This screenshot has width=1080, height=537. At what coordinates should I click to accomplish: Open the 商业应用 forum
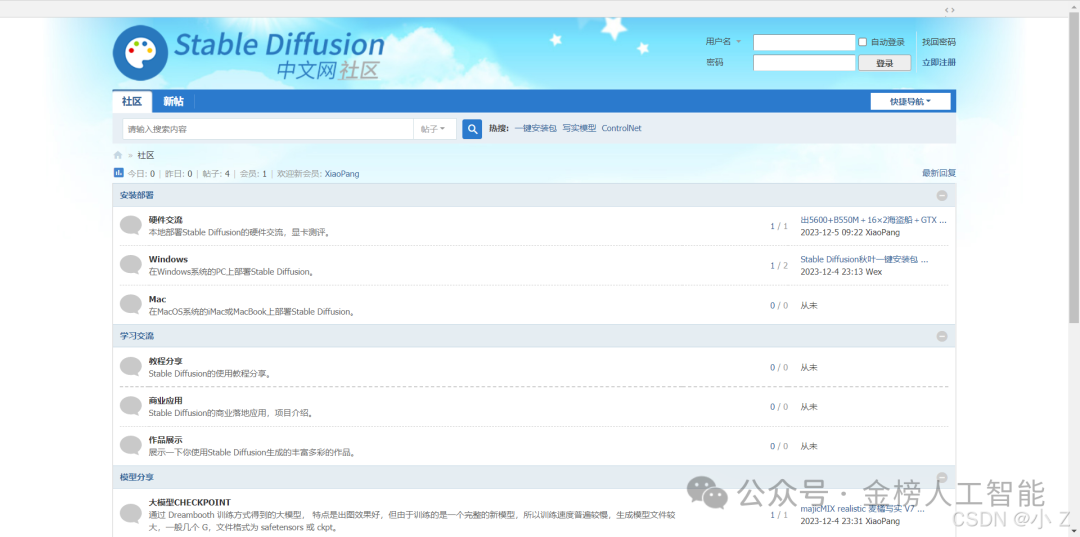tap(165, 401)
